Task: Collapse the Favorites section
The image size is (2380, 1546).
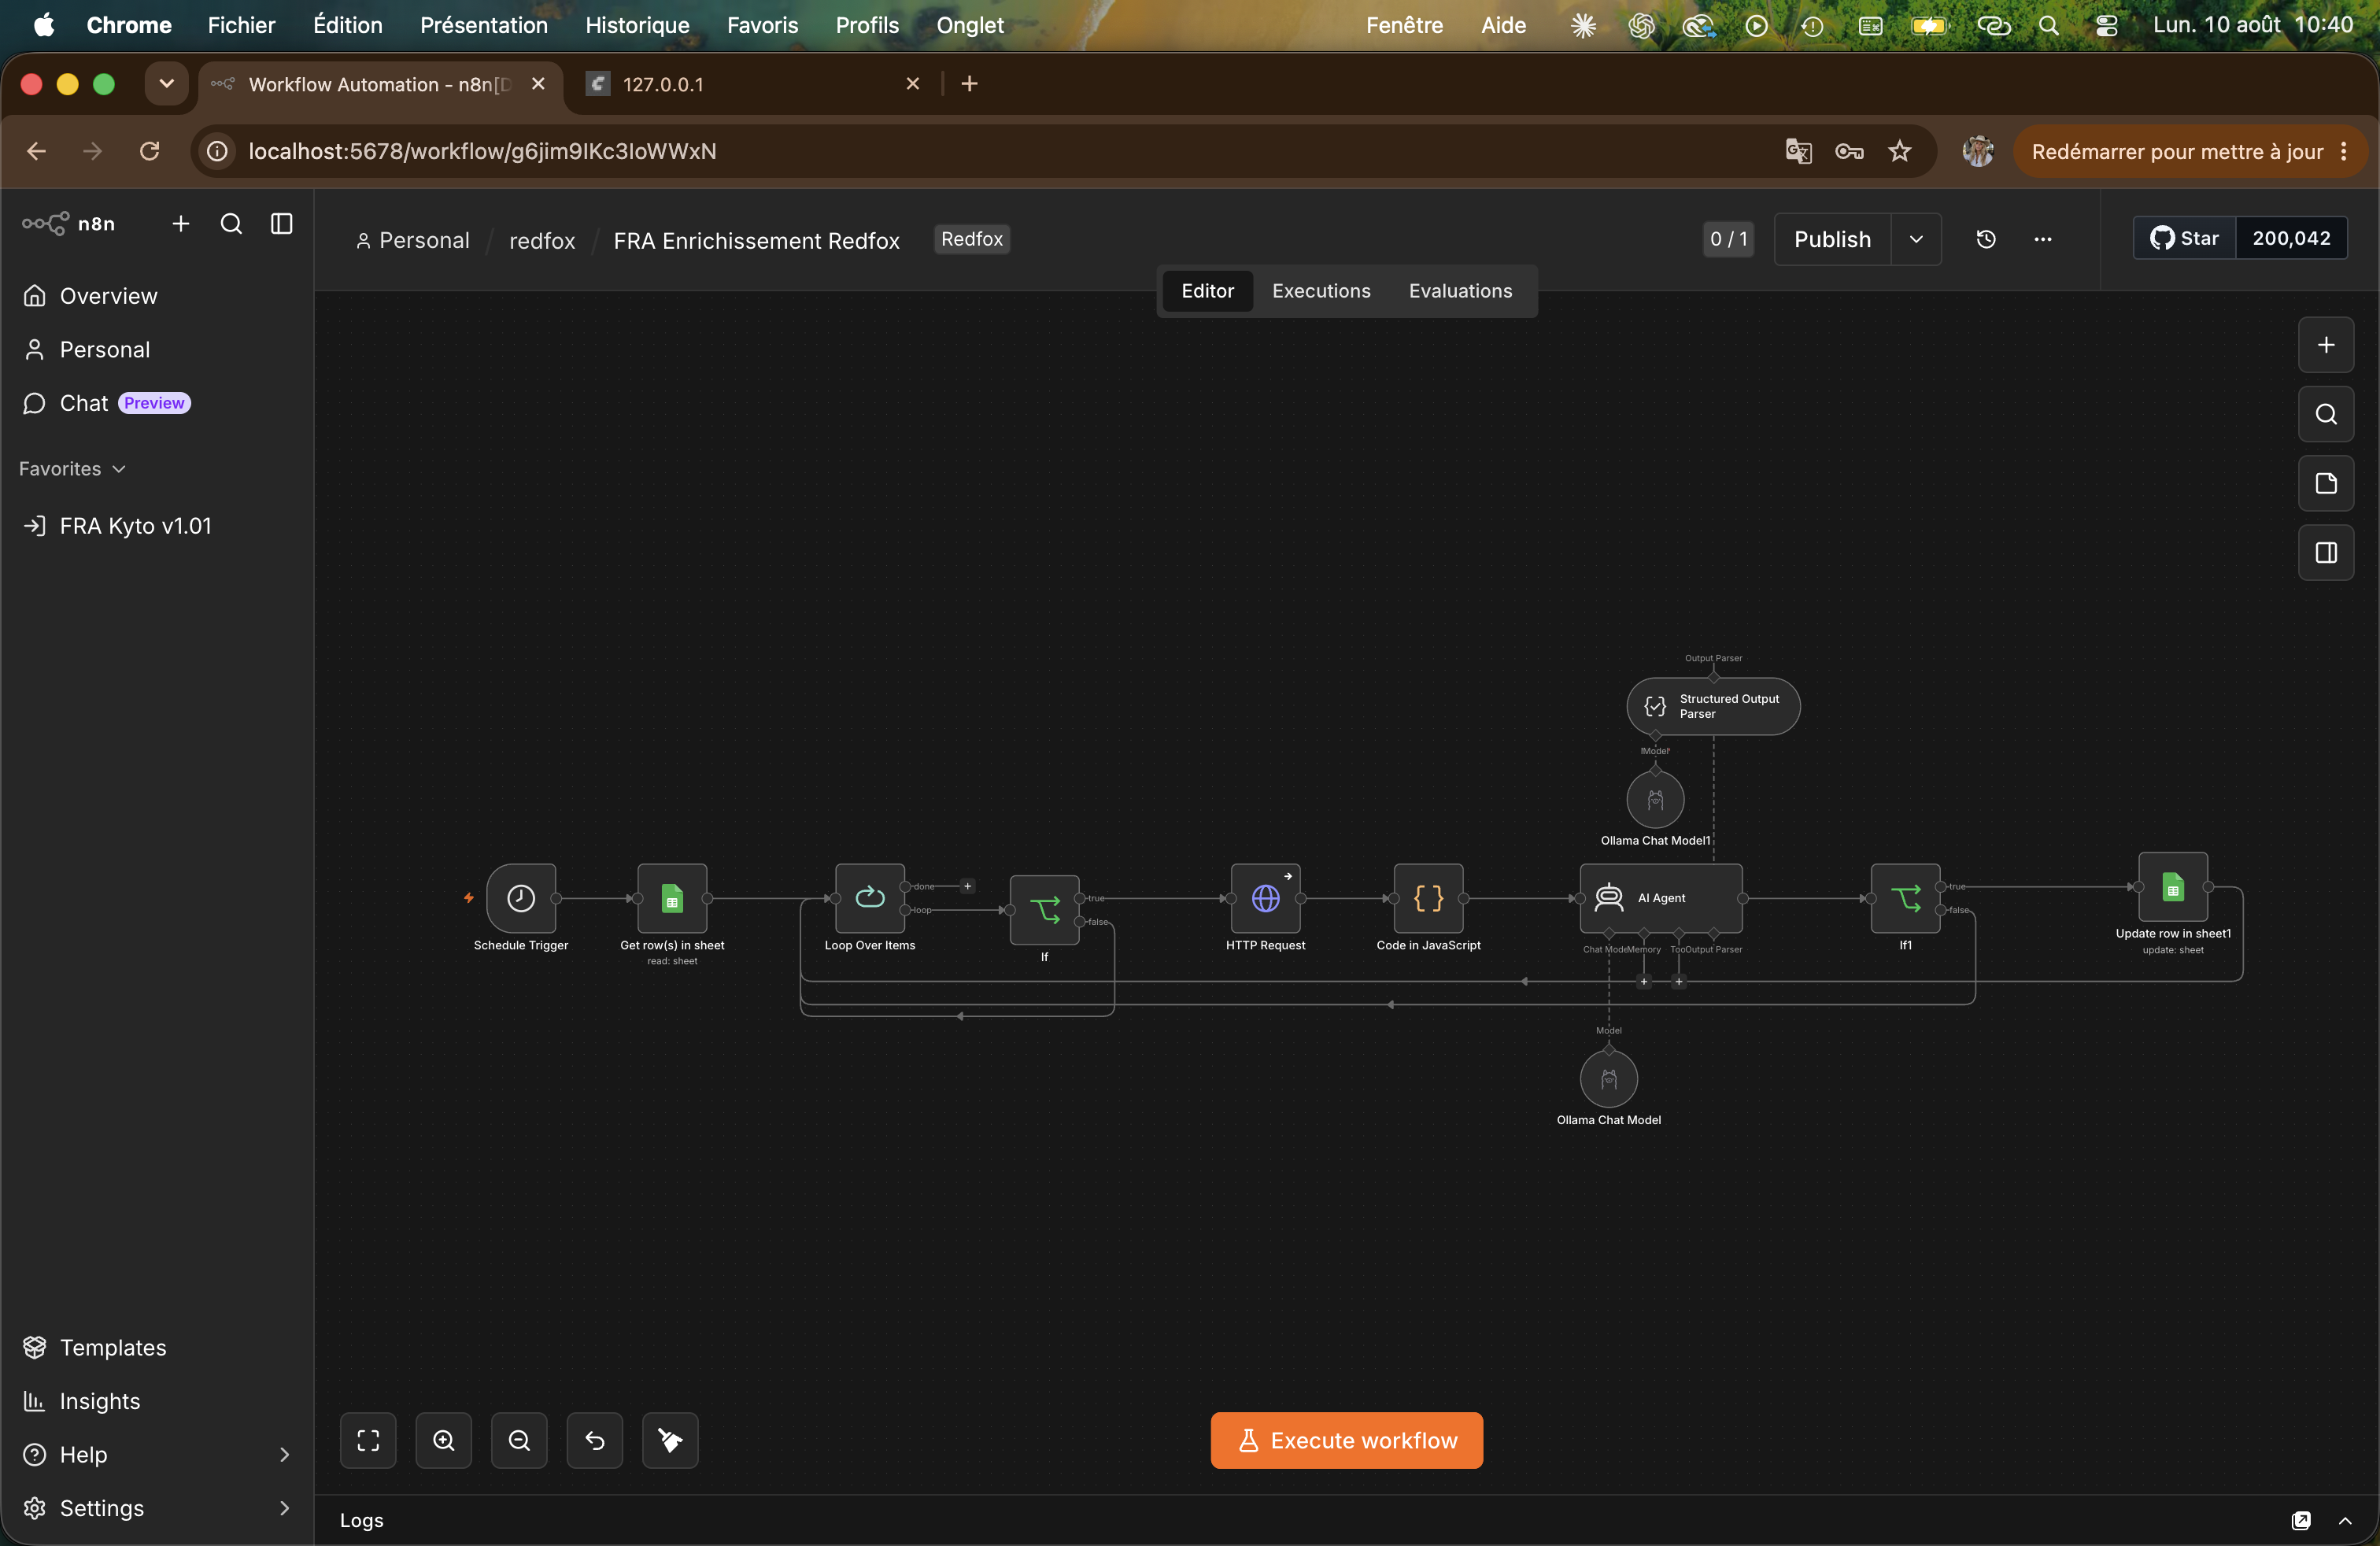Action: click(72, 469)
